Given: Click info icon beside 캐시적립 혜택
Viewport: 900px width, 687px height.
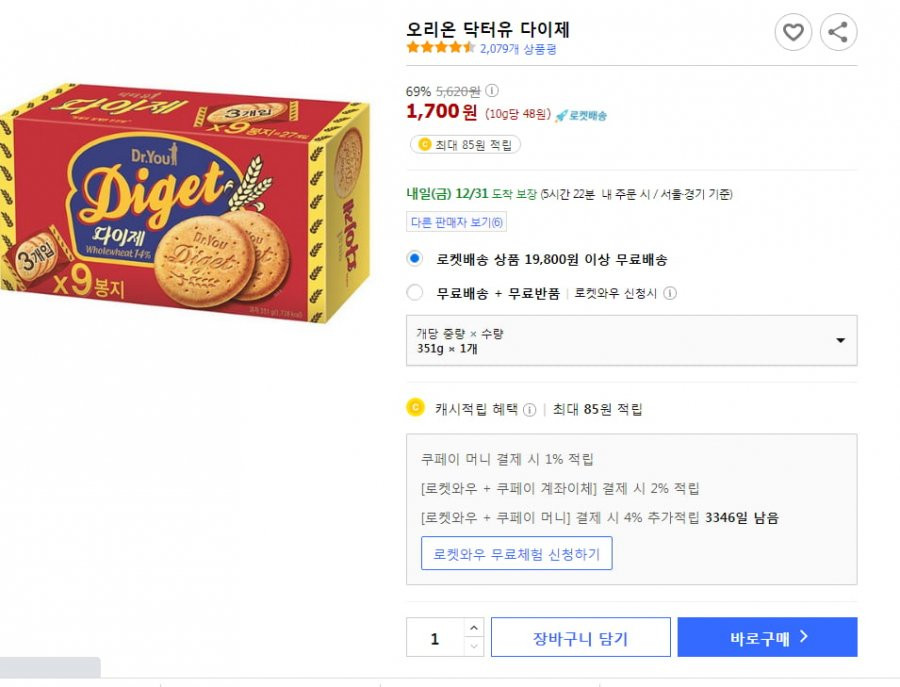Looking at the screenshot, I should pos(530,409).
